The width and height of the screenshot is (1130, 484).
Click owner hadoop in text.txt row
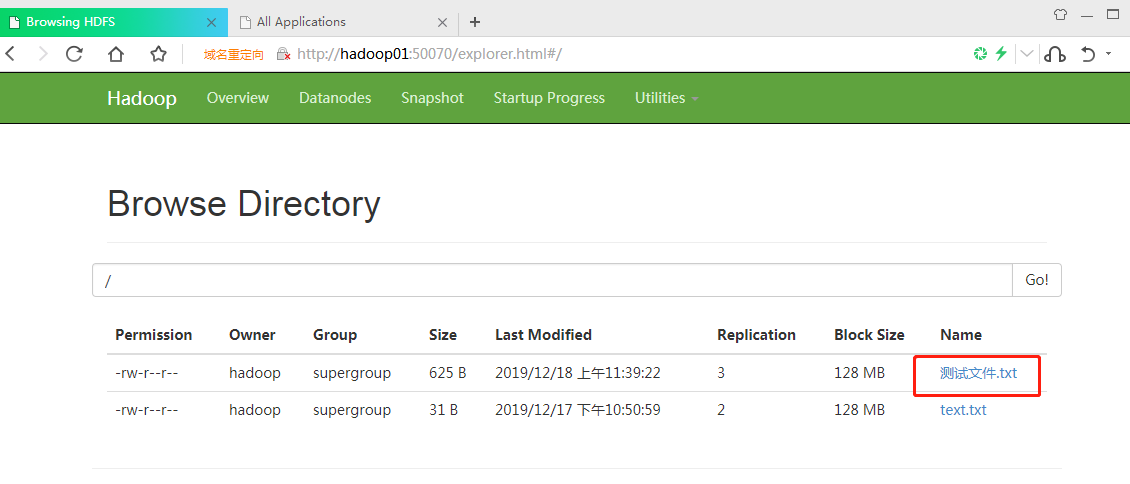255,411
